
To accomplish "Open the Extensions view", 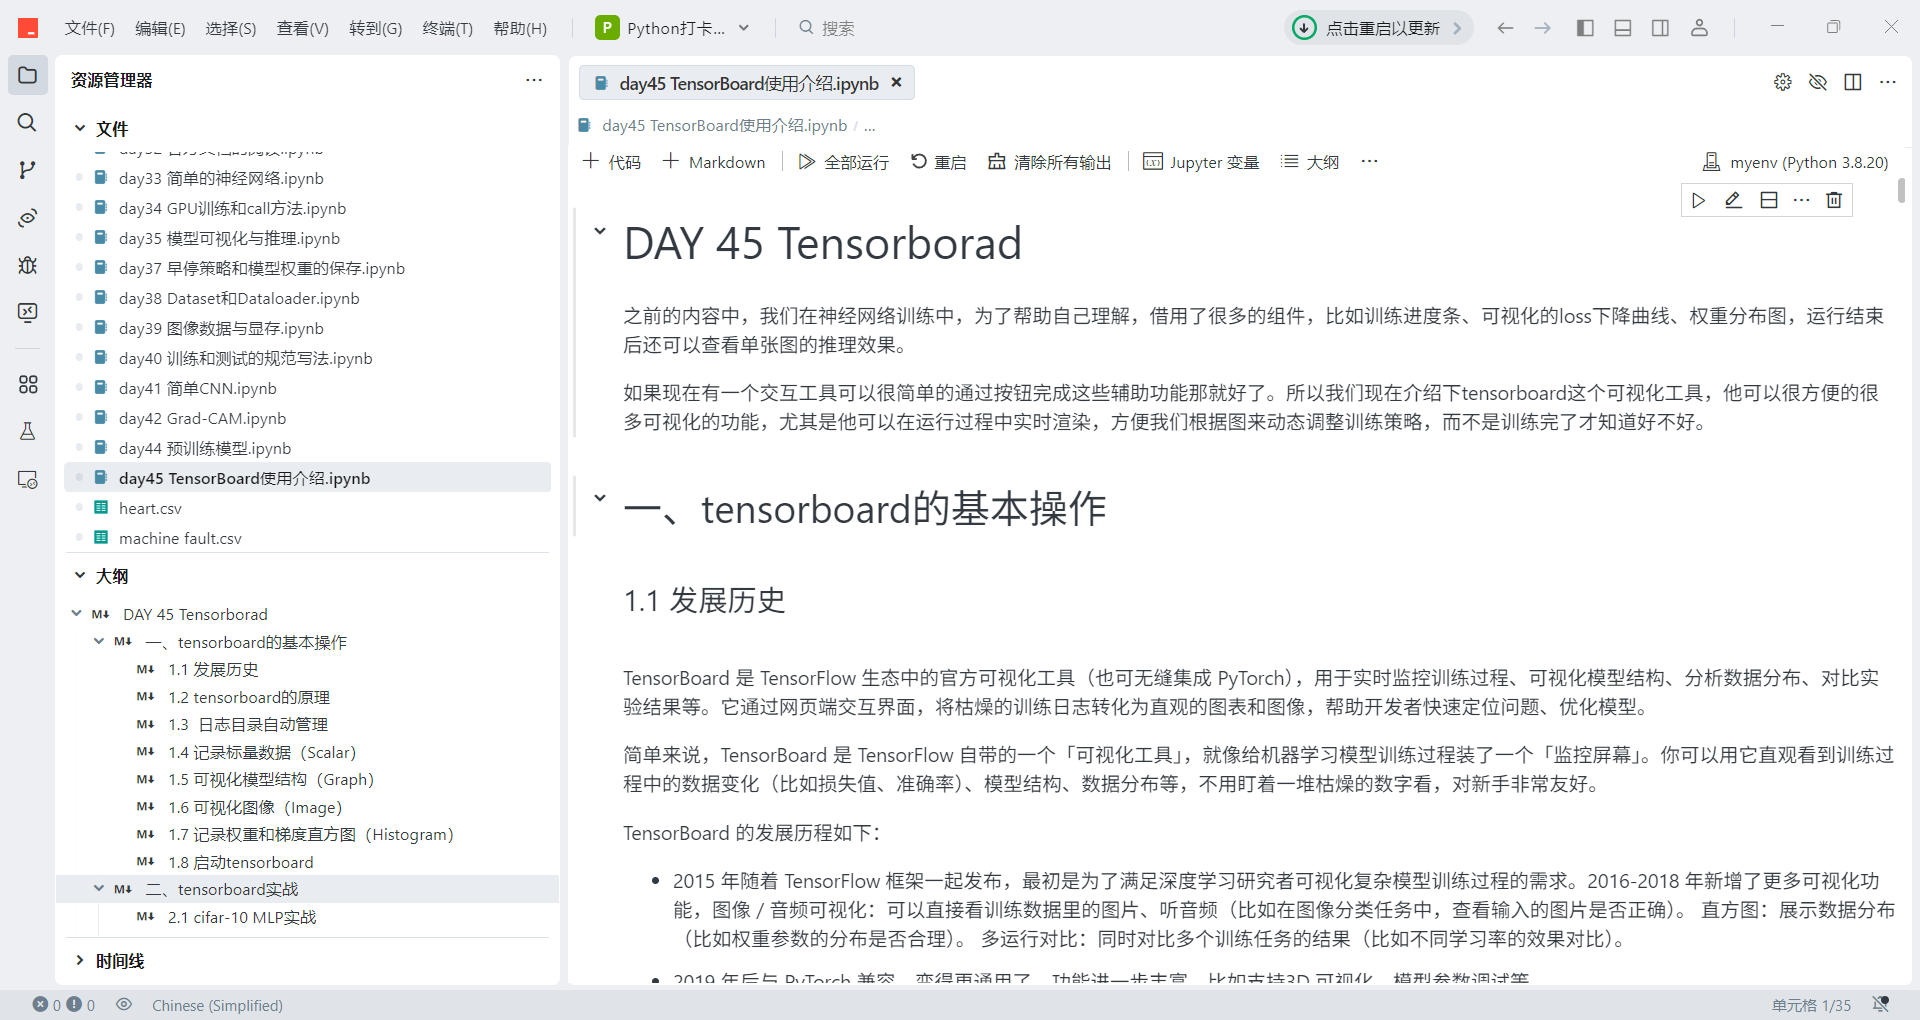I will point(27,385).
